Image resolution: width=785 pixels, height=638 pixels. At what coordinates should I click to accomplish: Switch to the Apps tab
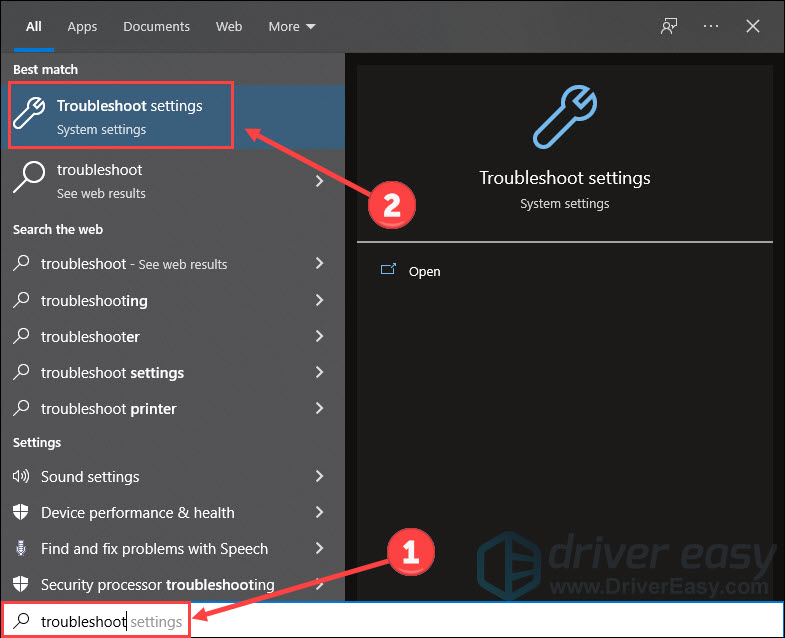click(x=82, y=26)
